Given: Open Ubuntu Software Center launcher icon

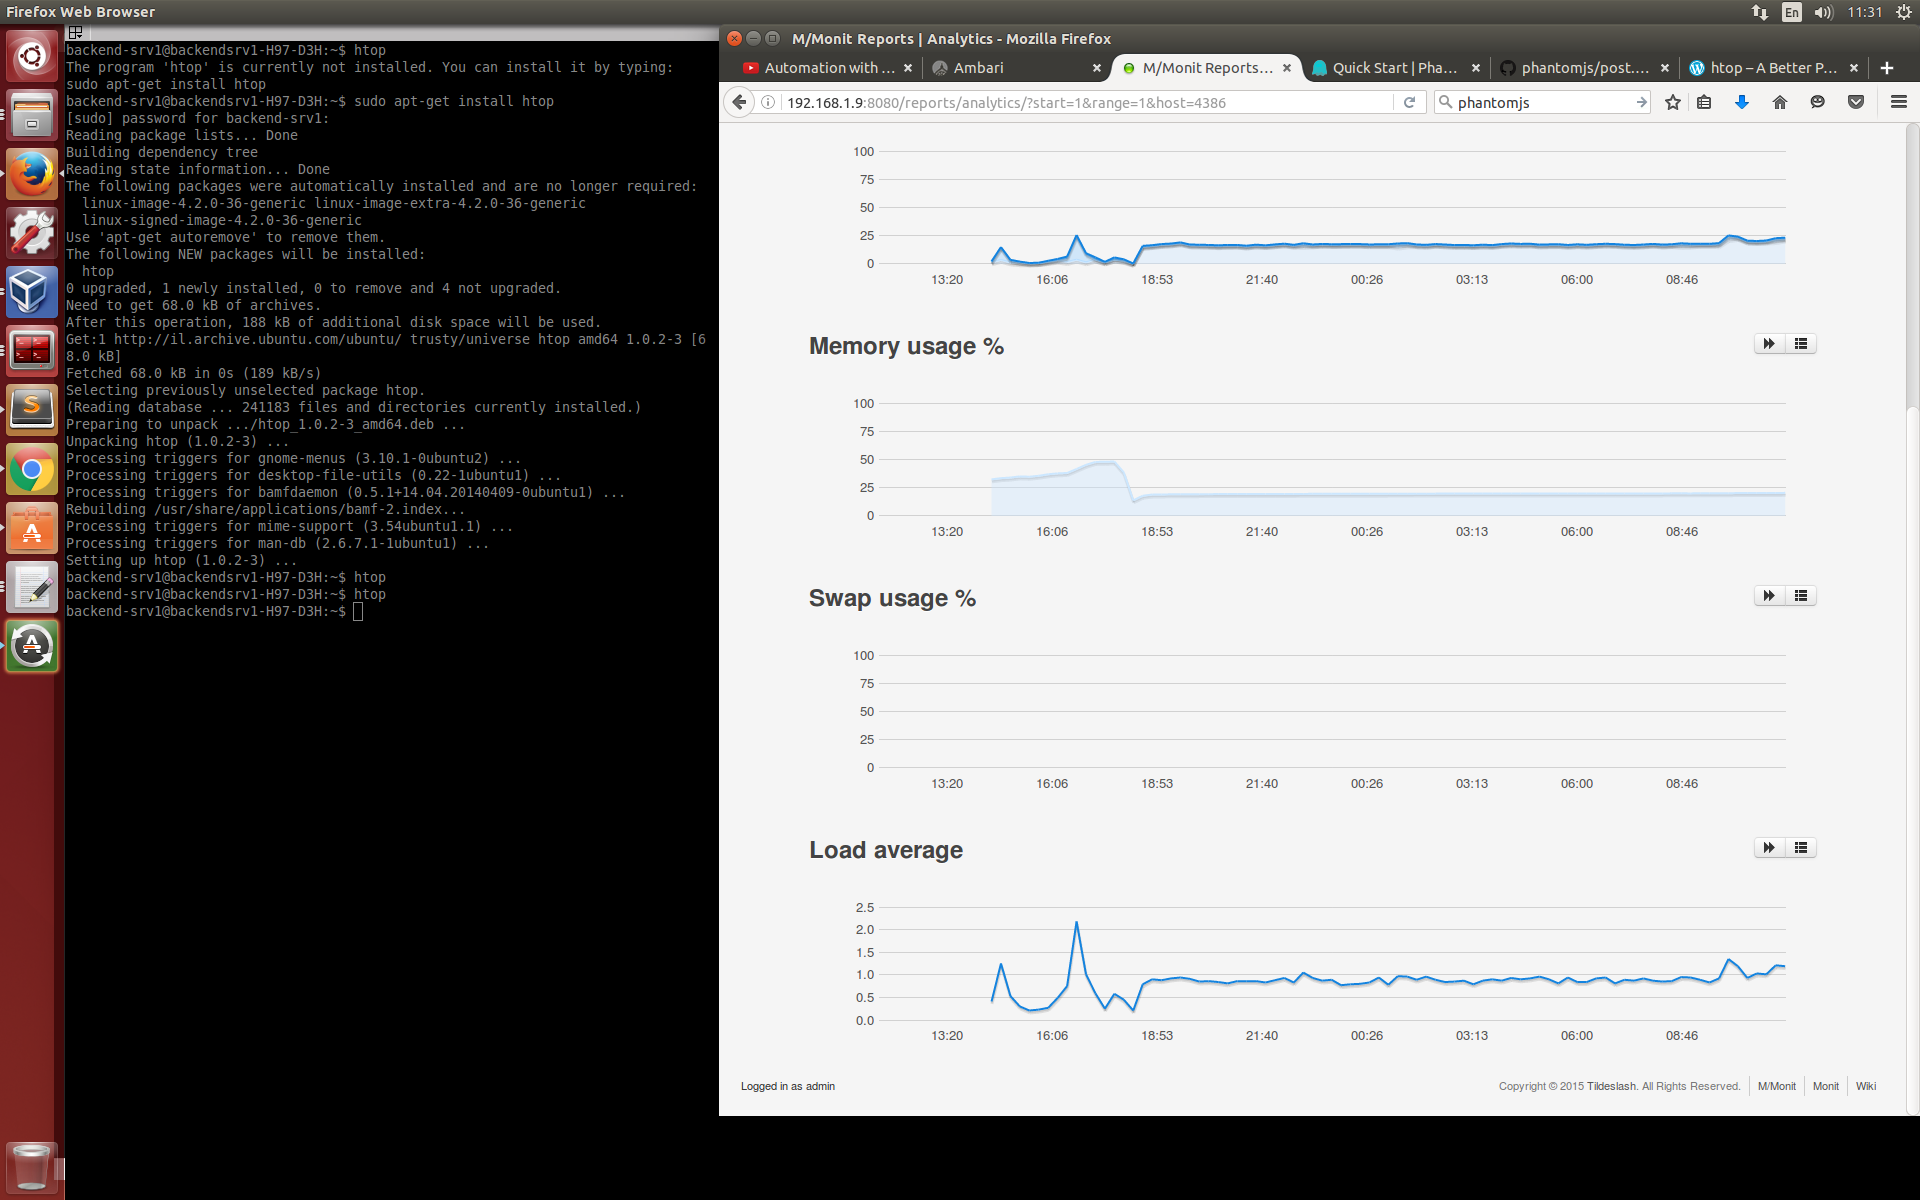Looking at the screenshot, I should click(x=32, y=528).
